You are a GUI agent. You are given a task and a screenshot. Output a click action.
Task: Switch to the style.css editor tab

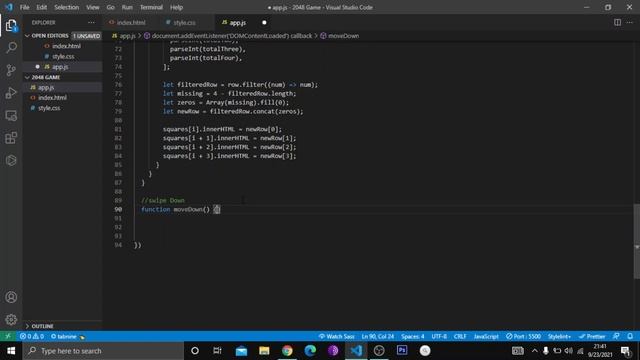184,22
